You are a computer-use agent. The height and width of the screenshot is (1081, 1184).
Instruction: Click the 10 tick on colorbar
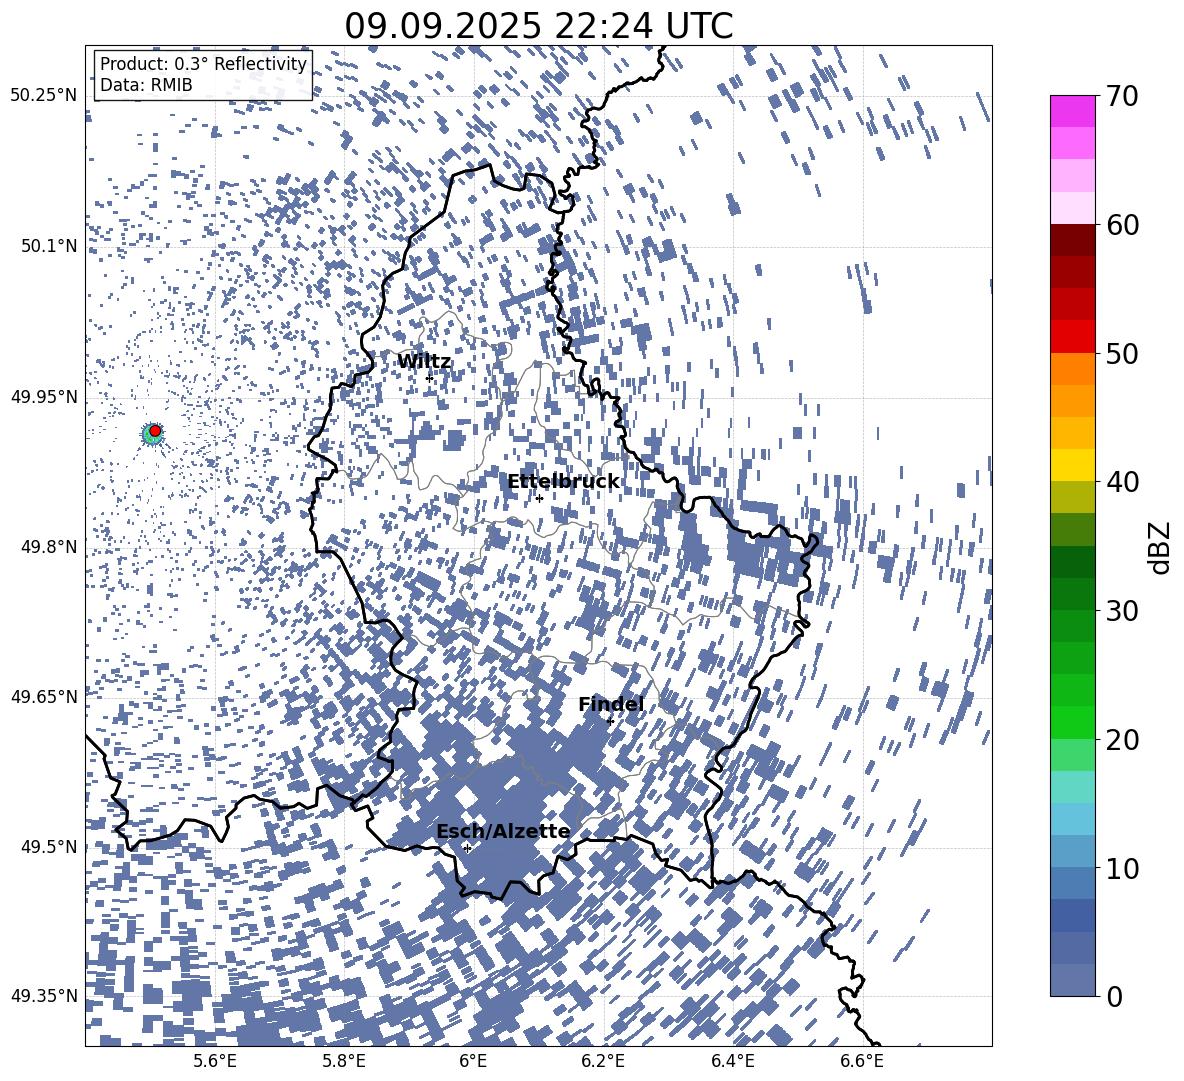1122,867
